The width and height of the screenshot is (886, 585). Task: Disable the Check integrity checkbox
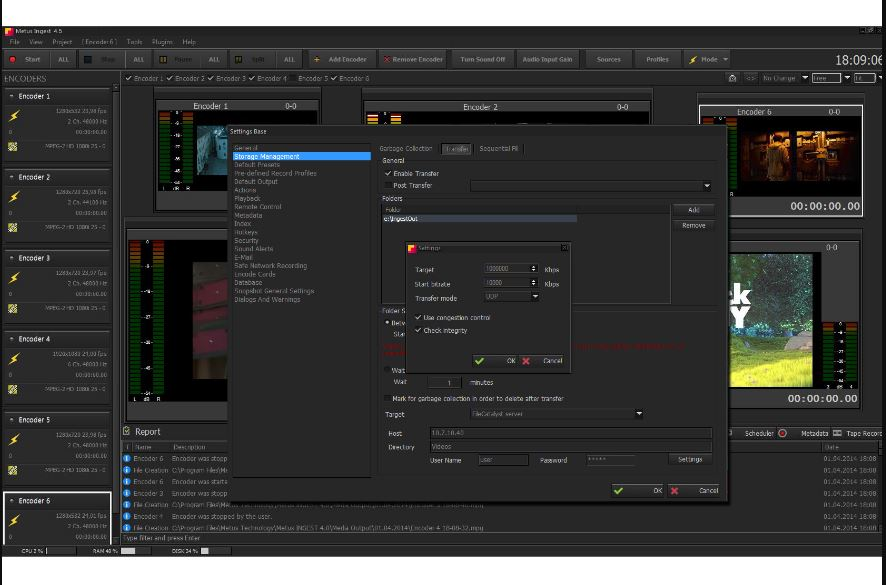click(418, 330)
